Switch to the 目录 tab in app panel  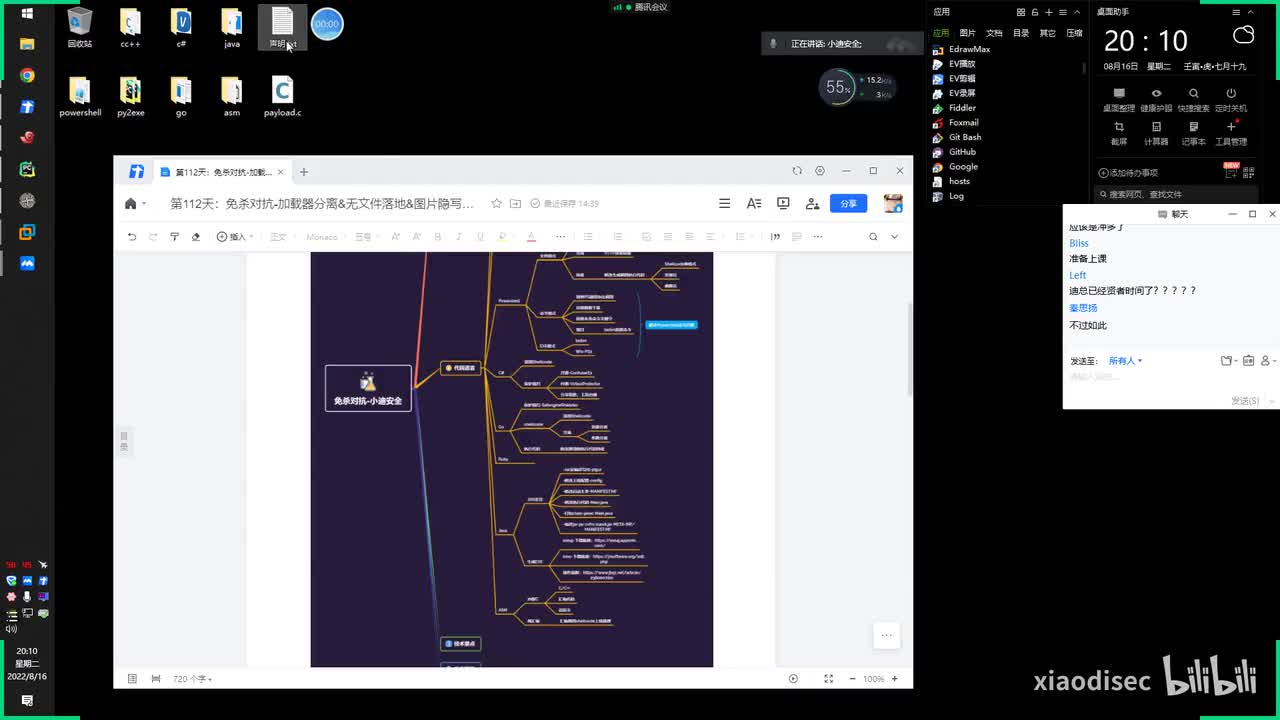click(x=1021, y=33)
